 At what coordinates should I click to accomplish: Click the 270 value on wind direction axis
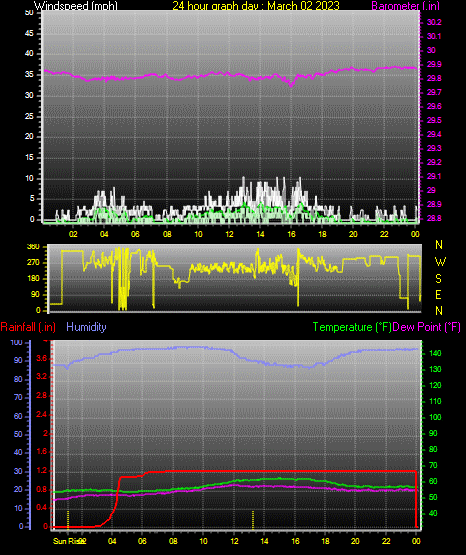(x=33, y=263)
